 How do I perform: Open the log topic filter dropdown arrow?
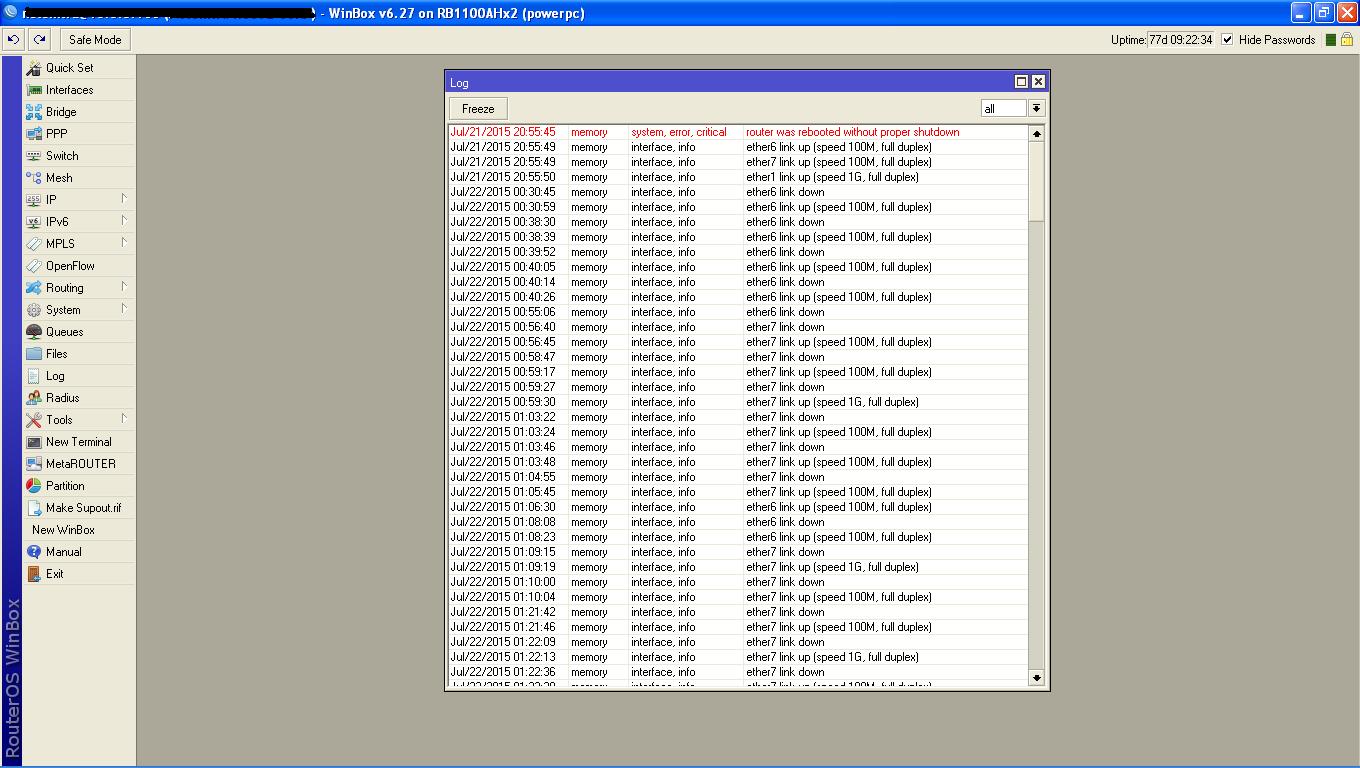click(x=1036, y=108)
